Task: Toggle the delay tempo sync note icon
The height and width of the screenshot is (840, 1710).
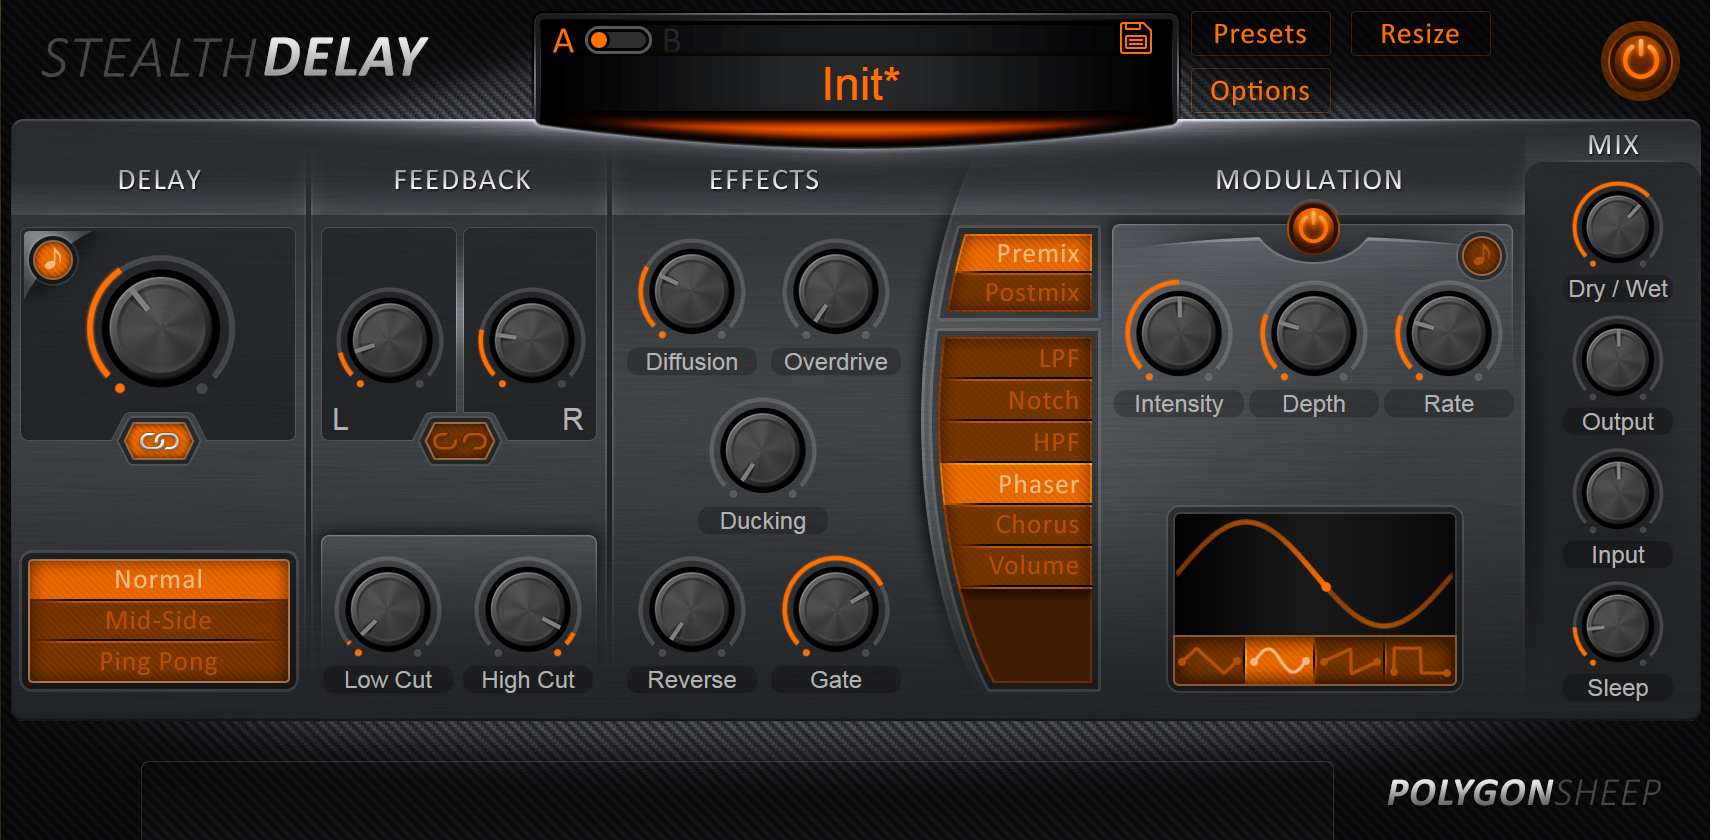Action: tap(52, 260)
